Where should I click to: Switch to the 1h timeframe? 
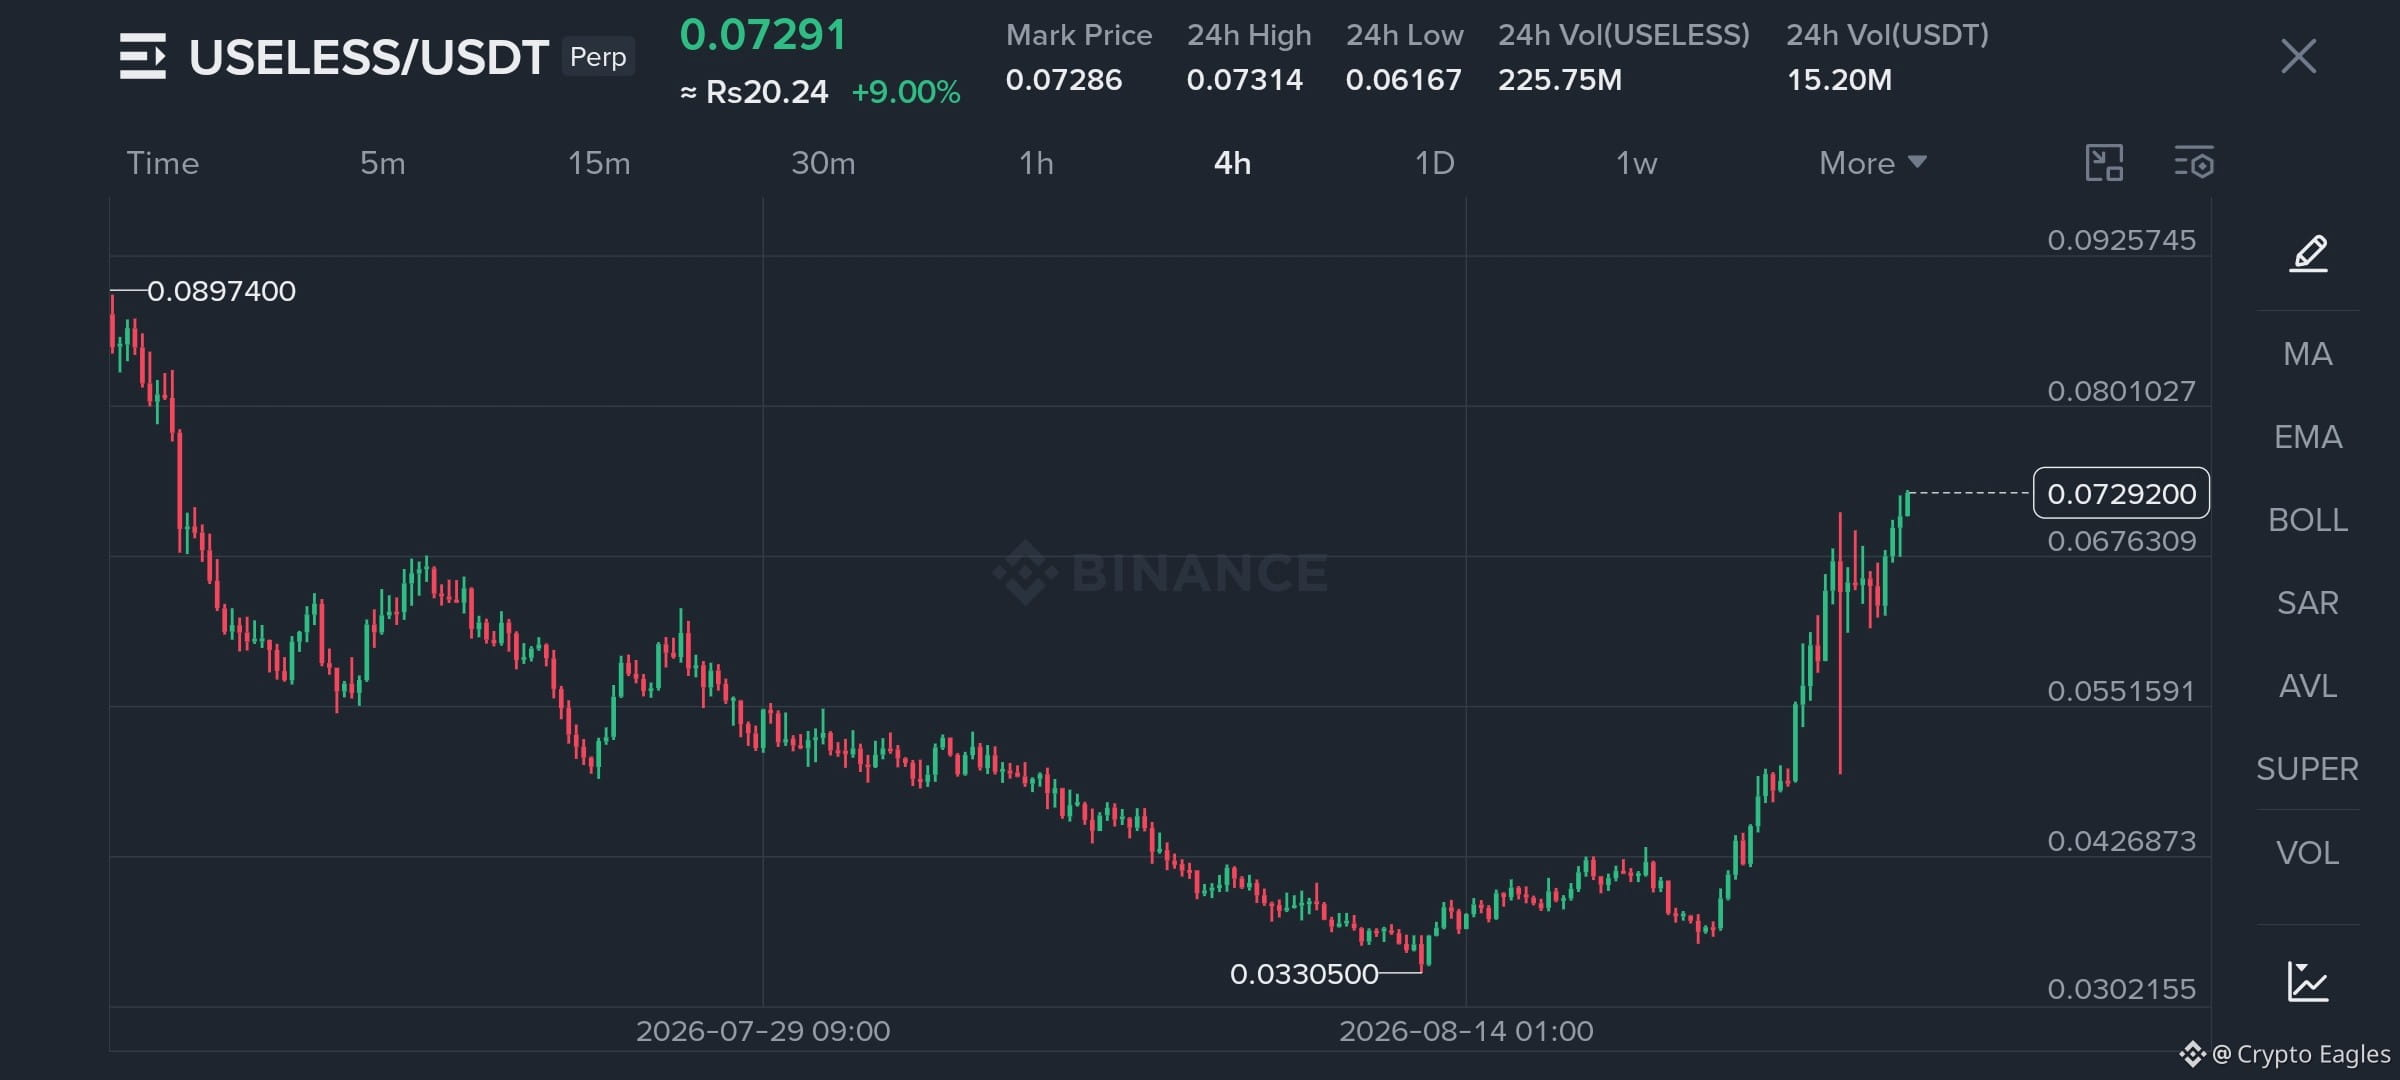pyautogui.click(x=1036, y=163)
